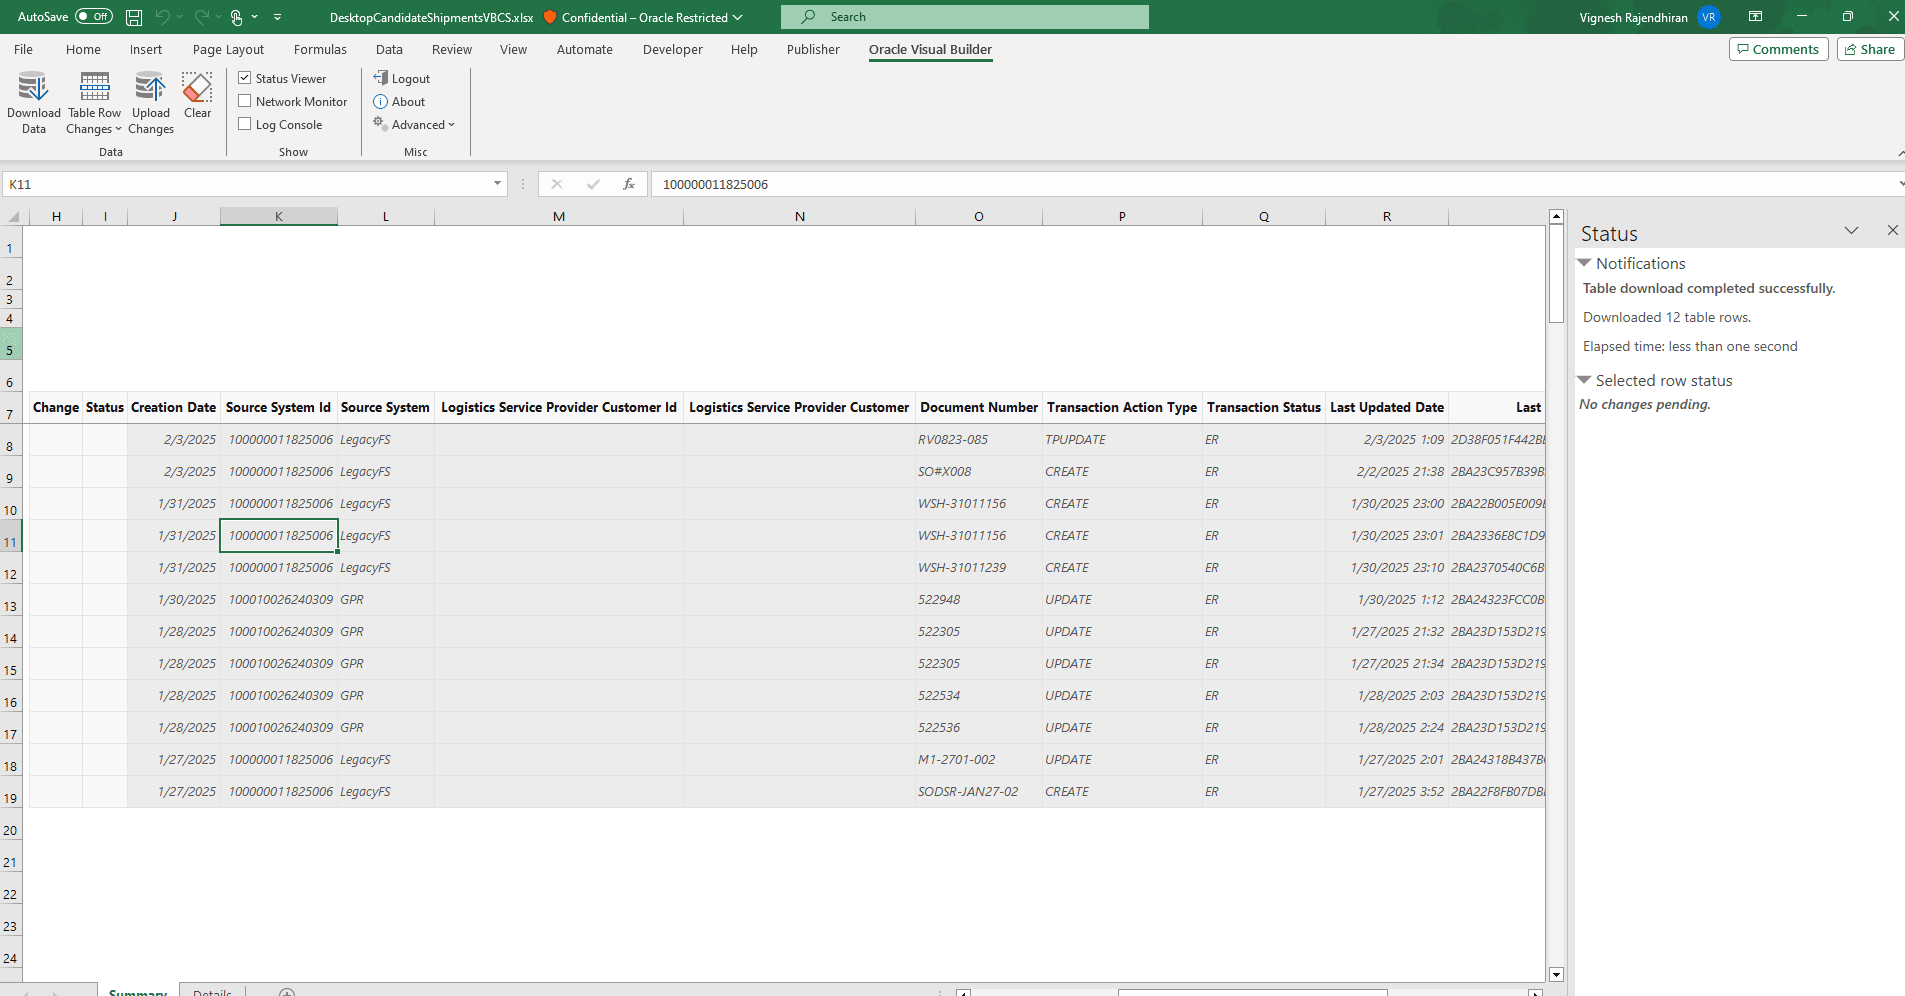Click the Save icon in Quick Access toolbar
This screenshot has height=996, width=1905.
(x=133, y=16)
